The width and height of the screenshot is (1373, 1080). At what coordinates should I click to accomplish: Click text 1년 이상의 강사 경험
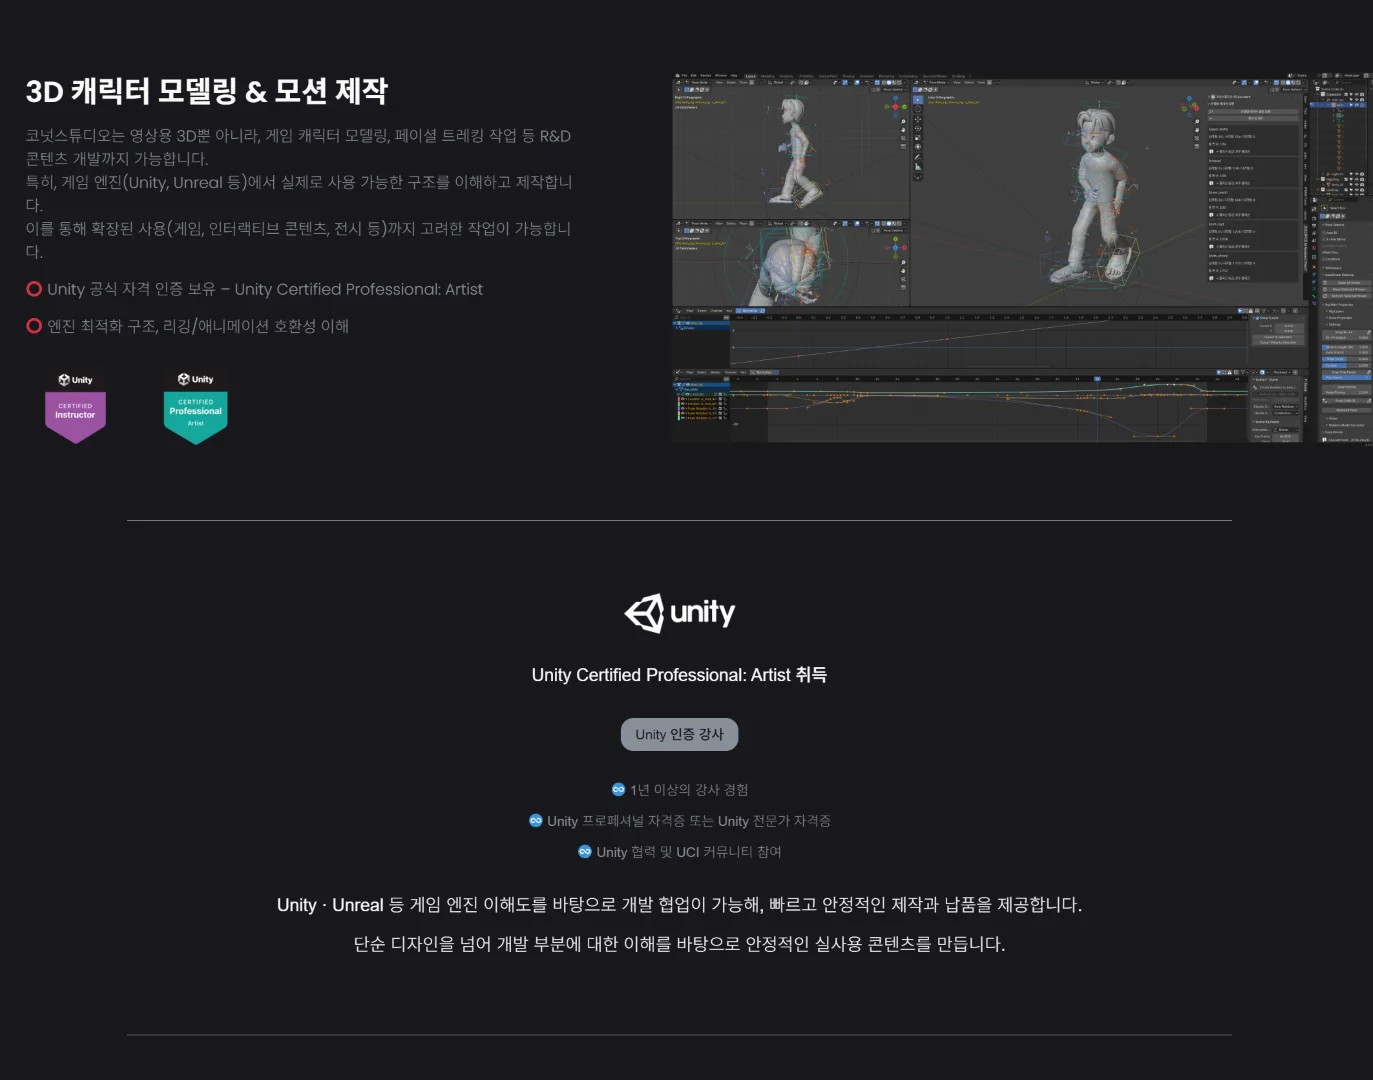689,789
